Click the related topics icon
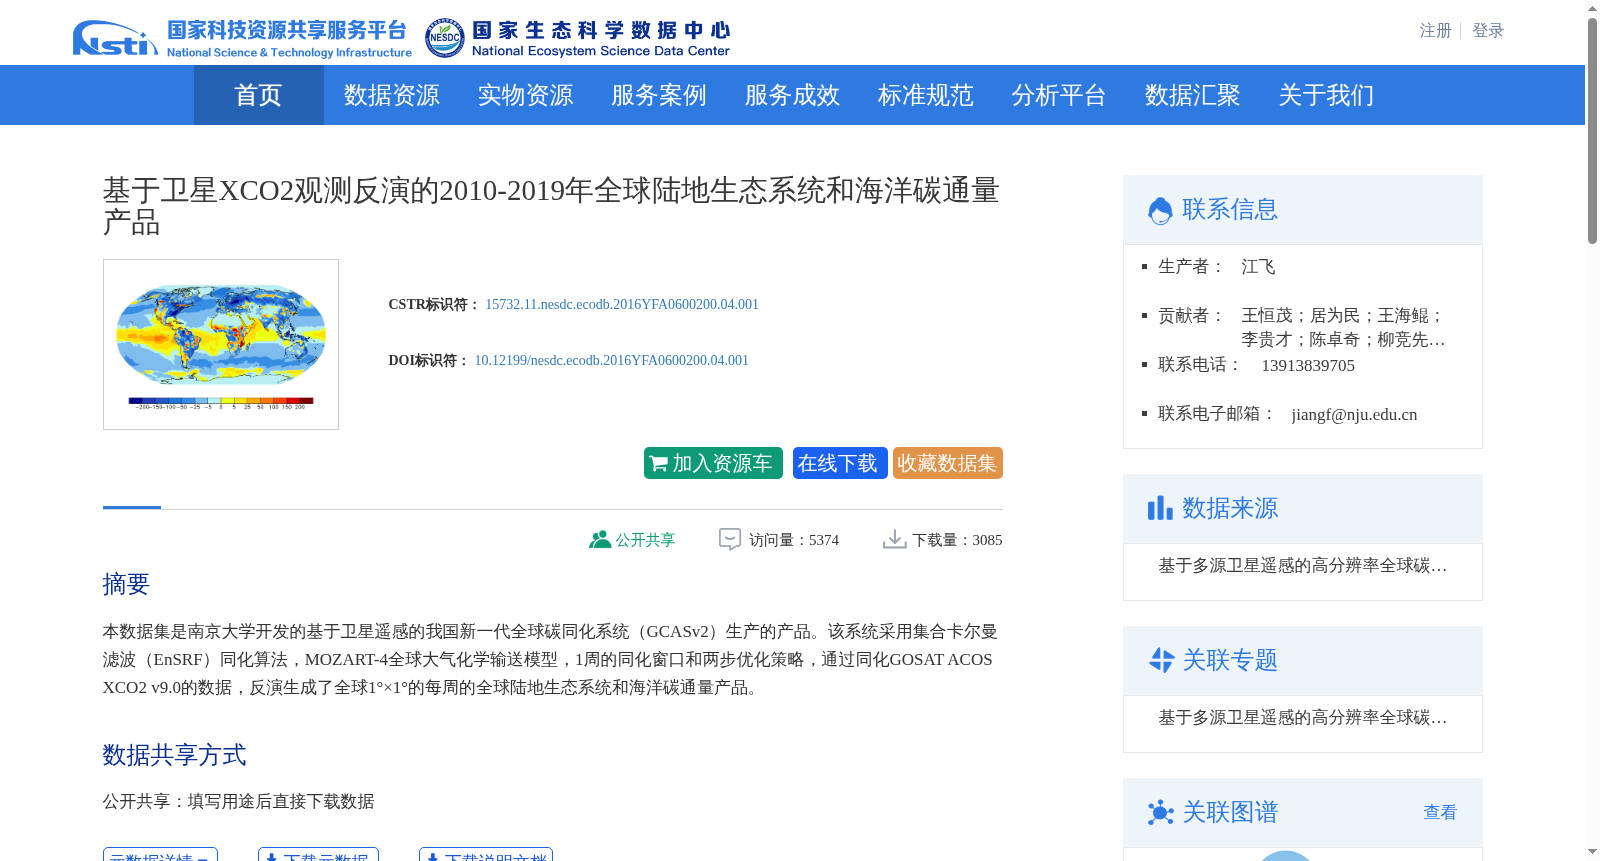Image resolution: width=1600 pixels, height=861 pixels. coord(1160,660)
